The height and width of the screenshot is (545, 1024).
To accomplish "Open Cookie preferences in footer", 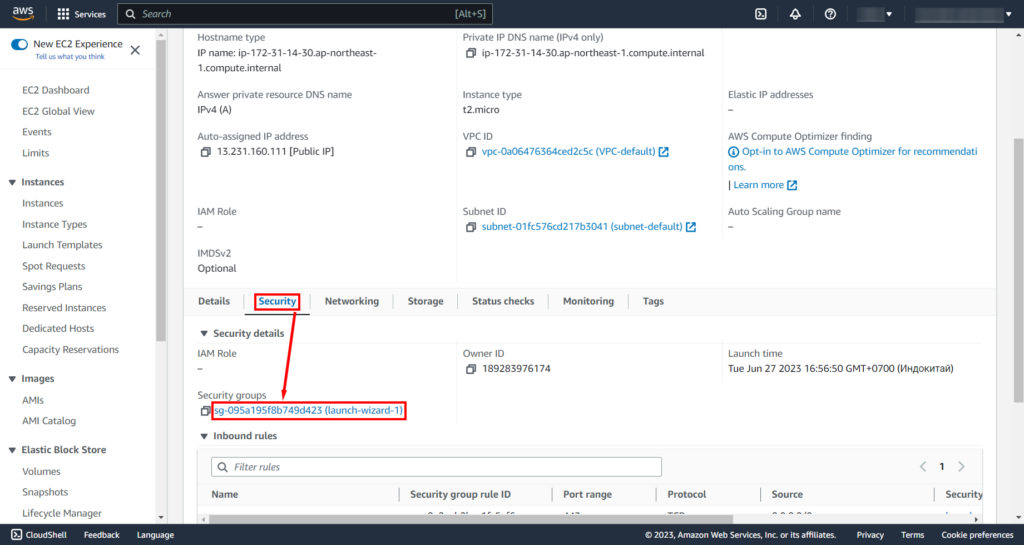I will click(x=977, y=535).
